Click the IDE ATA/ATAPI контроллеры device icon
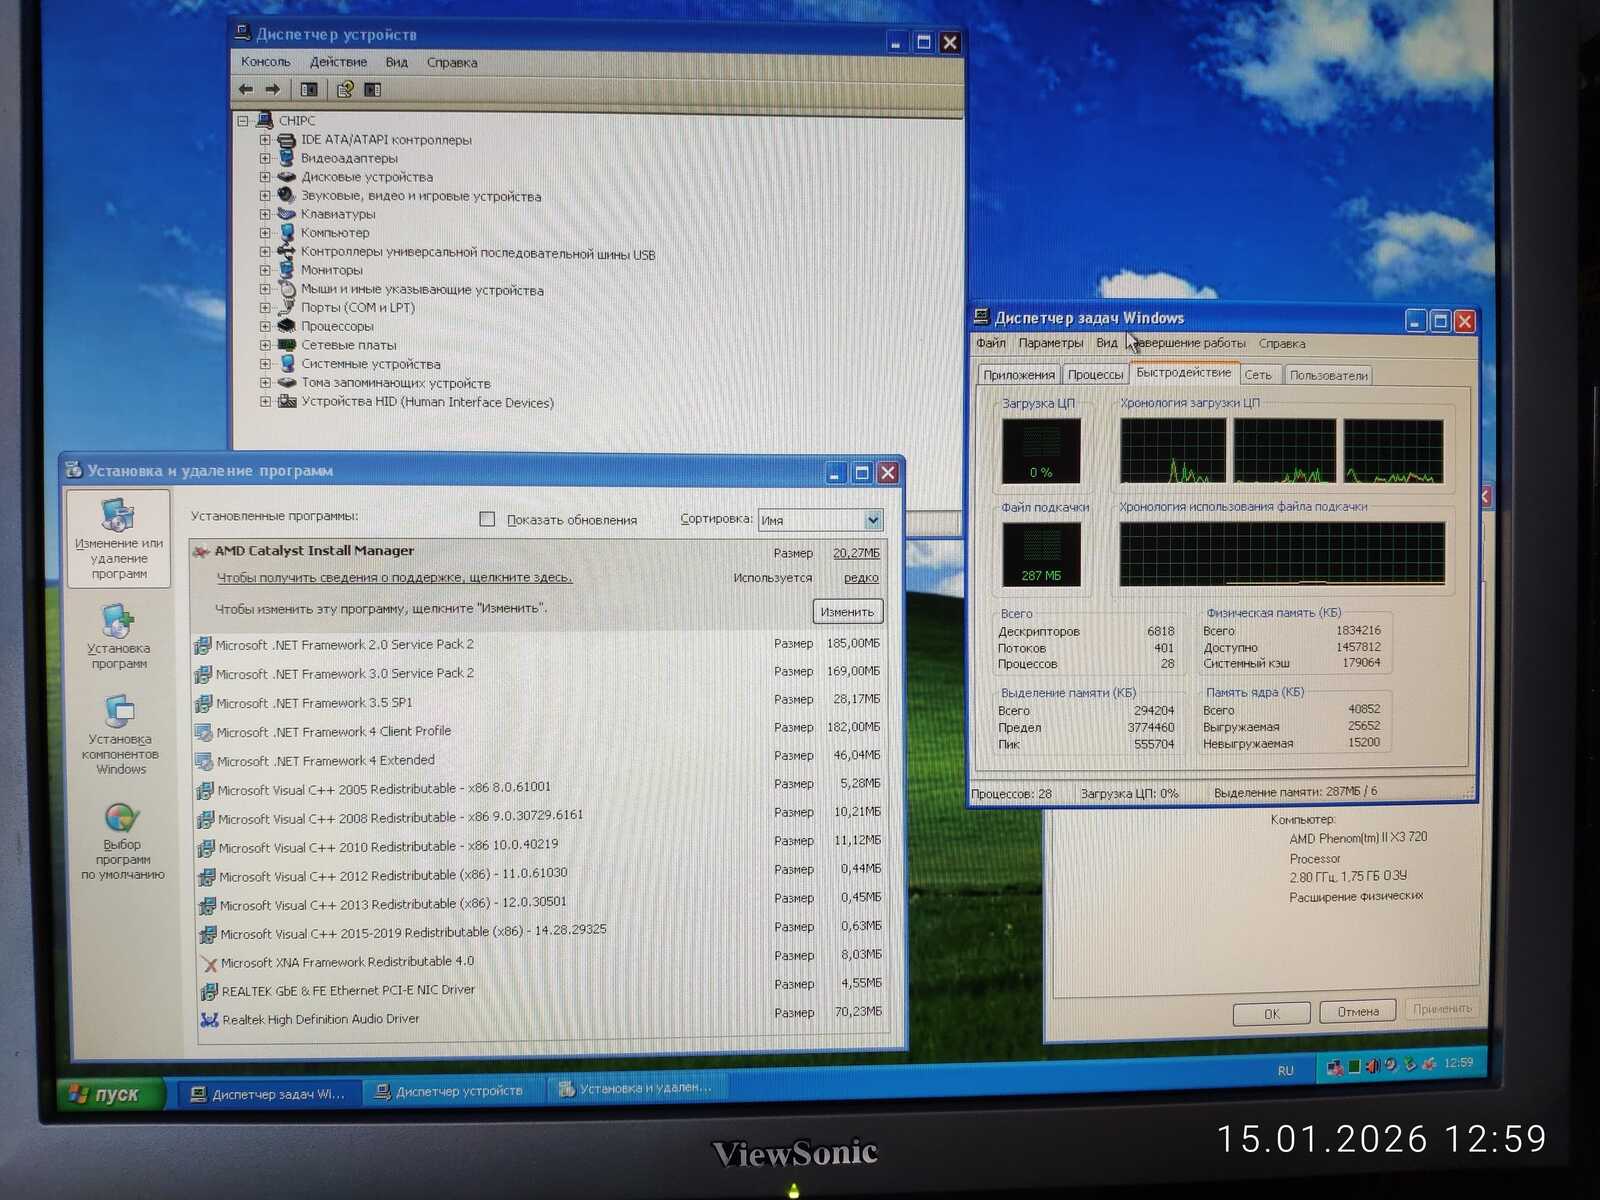Screen dimensions: 1600x1200 286,140
